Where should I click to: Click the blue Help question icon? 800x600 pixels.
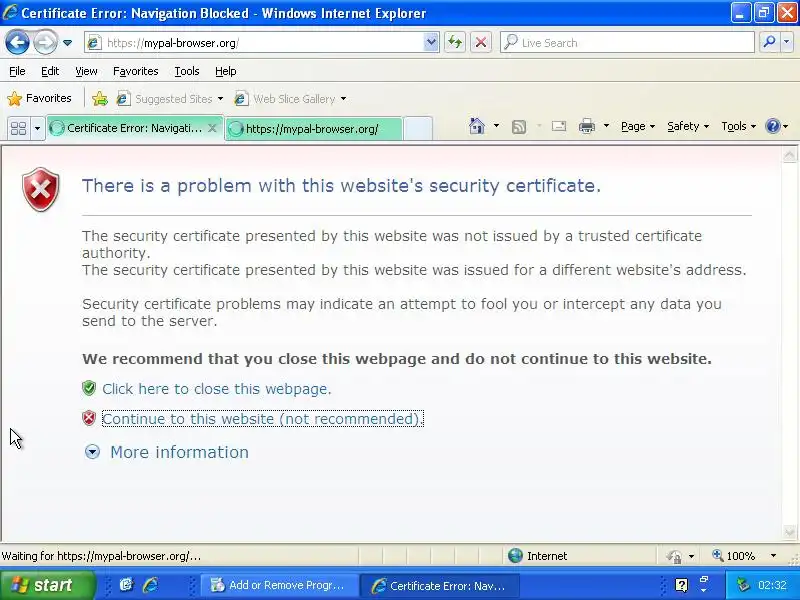773,126
